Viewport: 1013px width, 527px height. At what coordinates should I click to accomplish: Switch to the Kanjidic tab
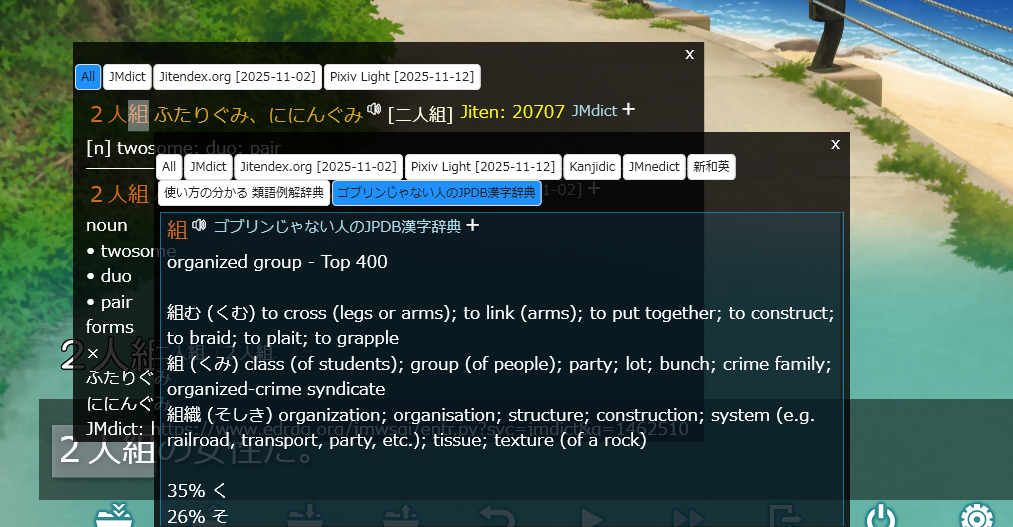tap(592, 167)
